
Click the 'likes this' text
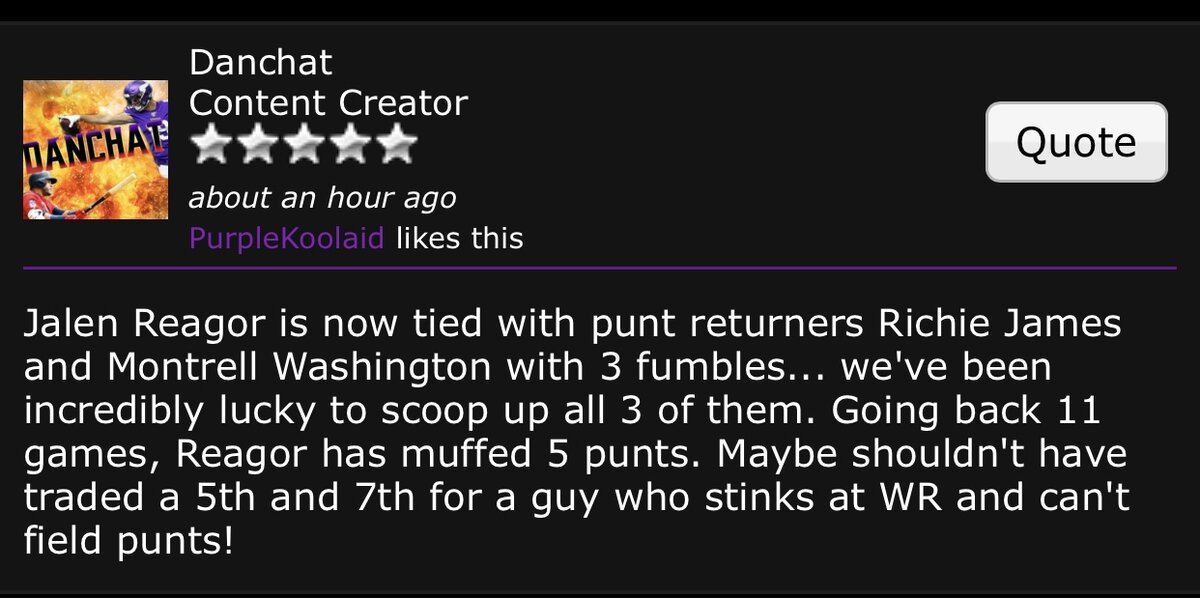point(459,239)
